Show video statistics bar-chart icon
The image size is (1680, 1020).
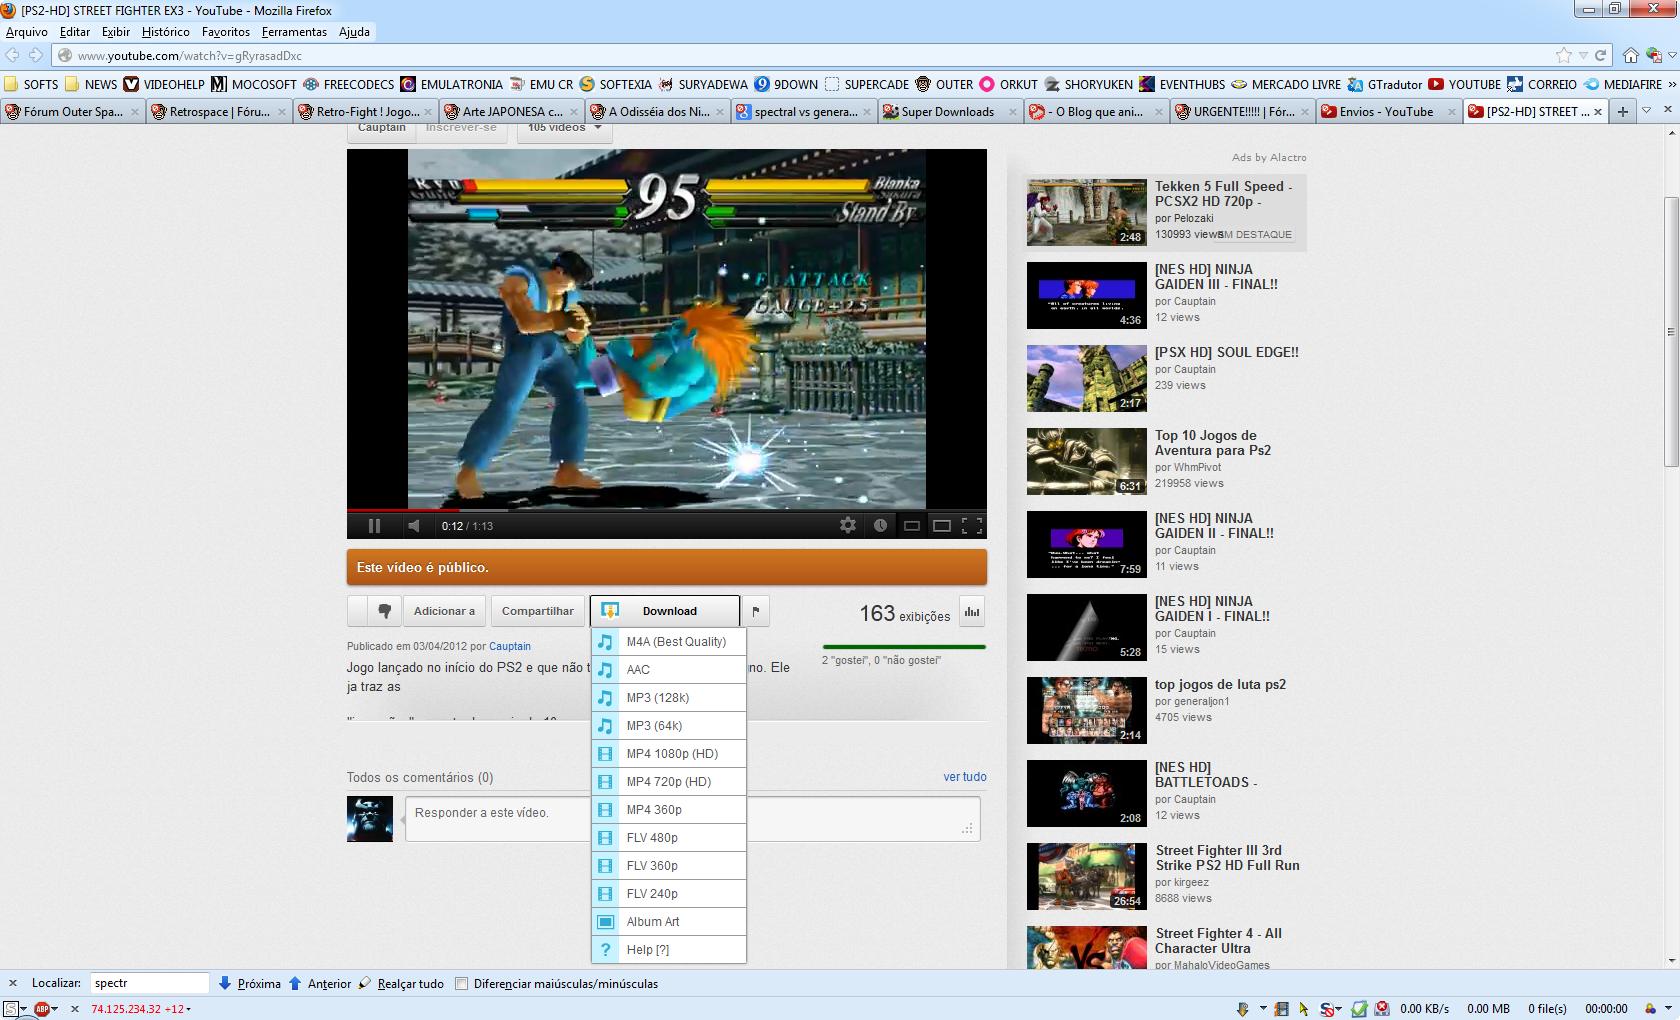tap(972, 611)
